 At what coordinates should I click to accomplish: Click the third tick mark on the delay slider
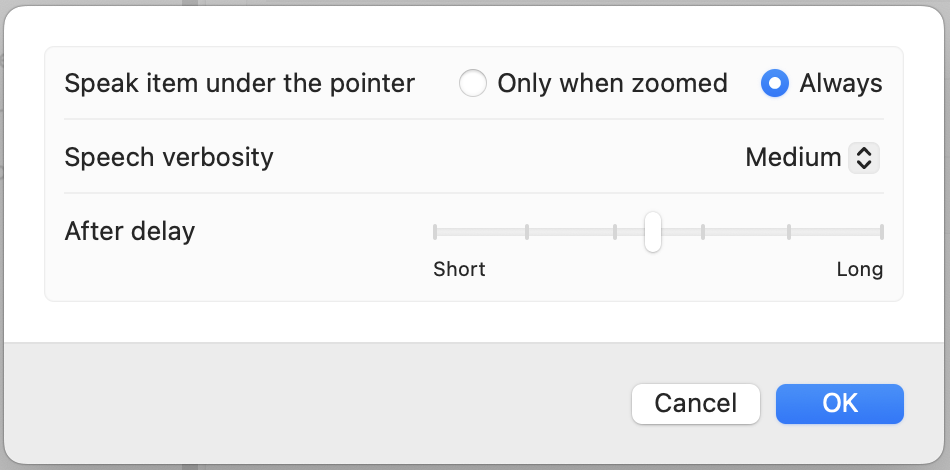[615, 232]
